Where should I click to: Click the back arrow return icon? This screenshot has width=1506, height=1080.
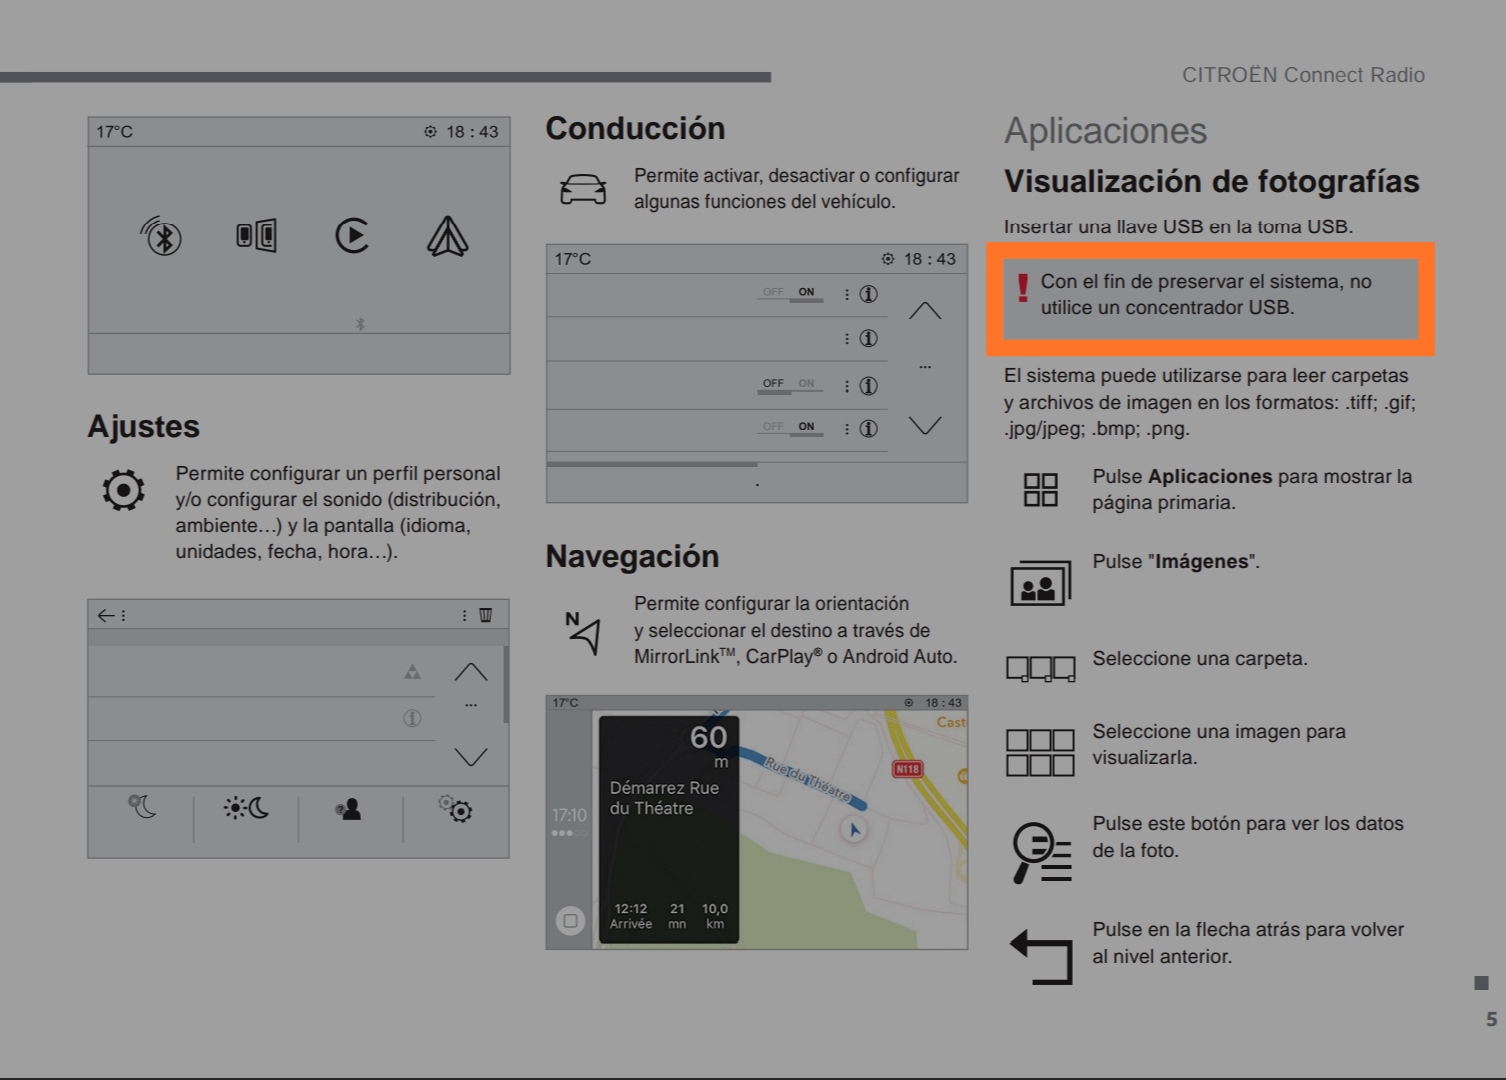1041,957
